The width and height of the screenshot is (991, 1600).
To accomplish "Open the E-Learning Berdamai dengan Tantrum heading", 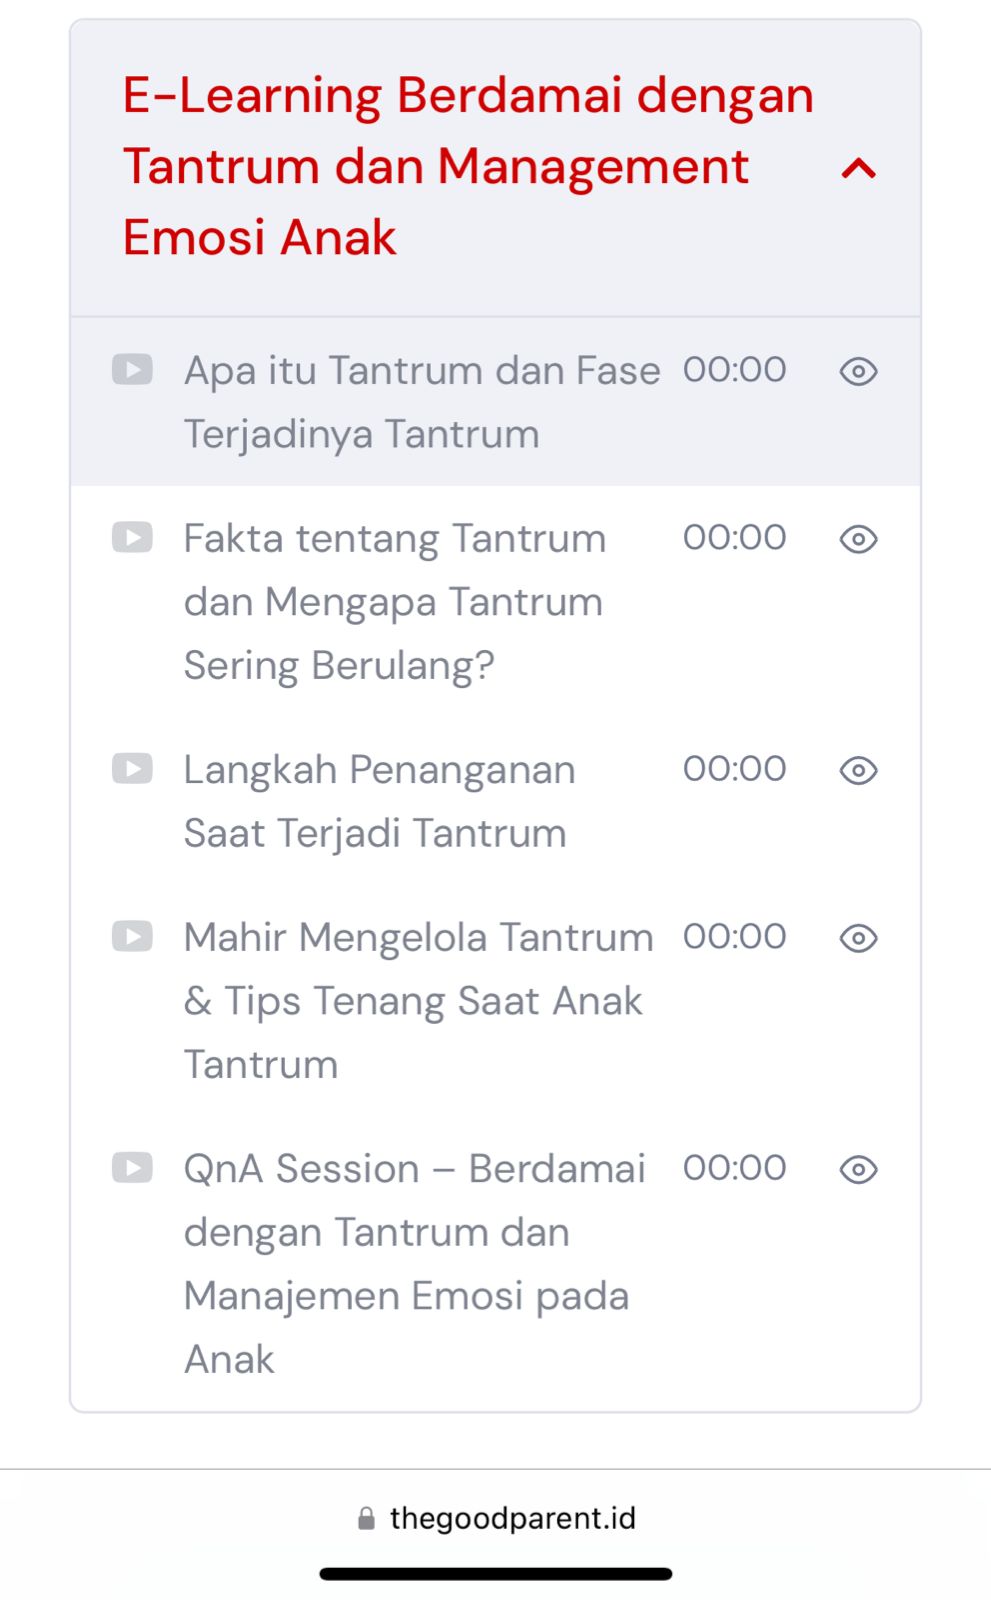I will pos(467,166).
